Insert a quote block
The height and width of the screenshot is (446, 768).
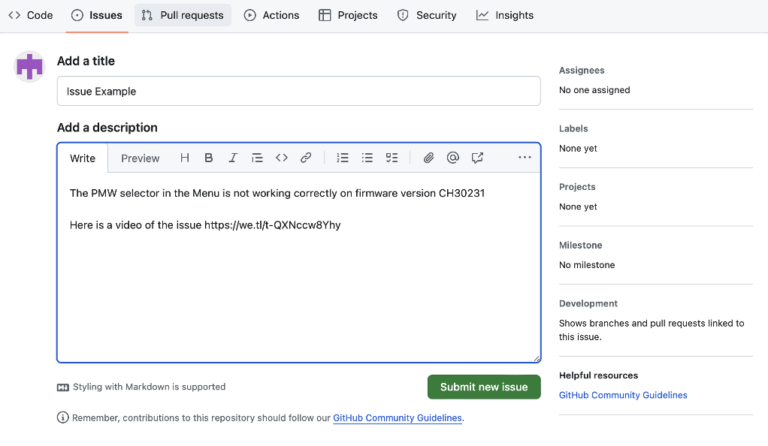[x=257, y=158]
